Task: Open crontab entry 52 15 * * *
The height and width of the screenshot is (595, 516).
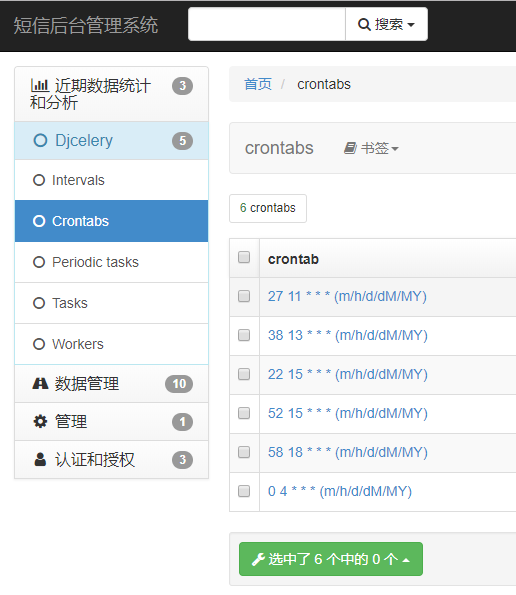Action: coord(348,413)
